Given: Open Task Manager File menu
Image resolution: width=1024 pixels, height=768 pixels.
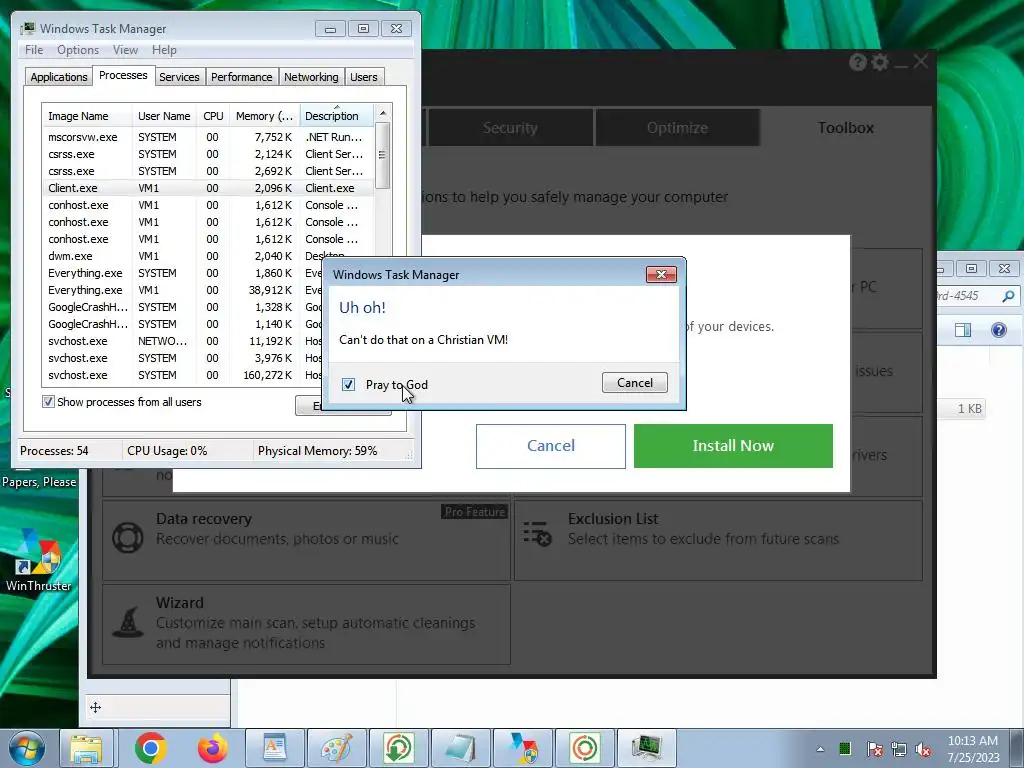Looking at the screenshot, I should tap(34, 50).
